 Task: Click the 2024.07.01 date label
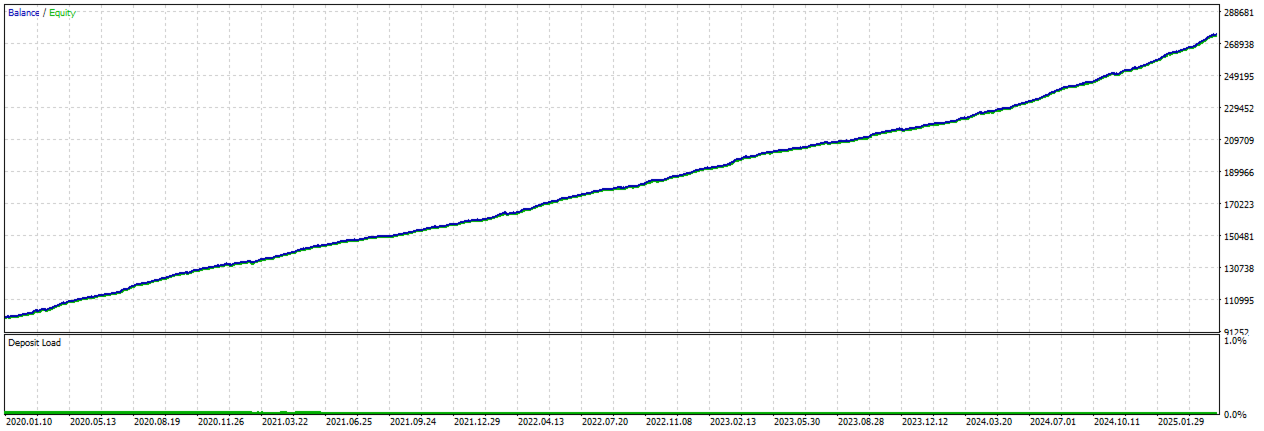[1053, 423]
